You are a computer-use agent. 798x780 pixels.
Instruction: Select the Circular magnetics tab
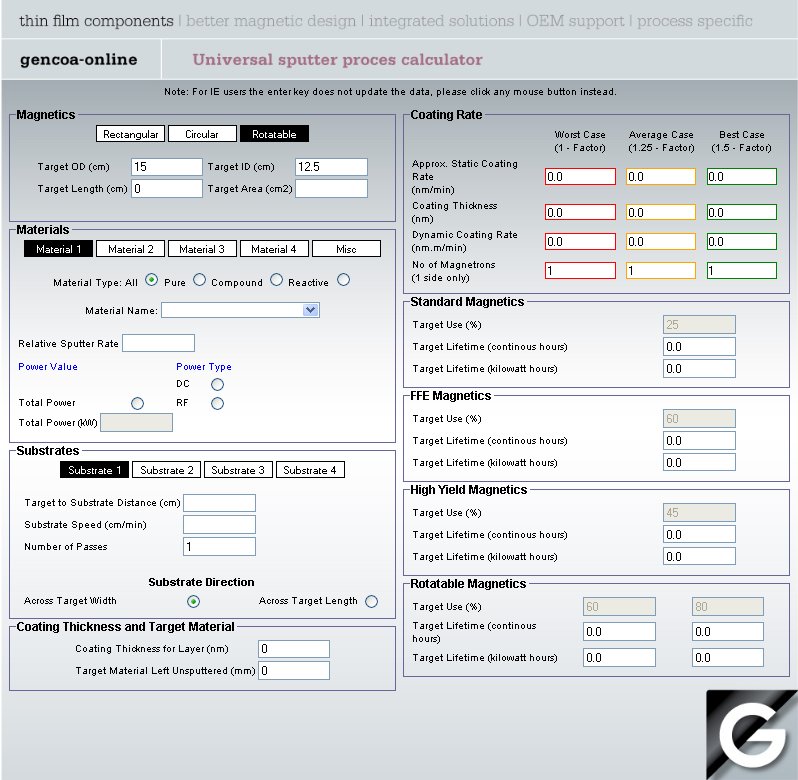tap(202, 134)
